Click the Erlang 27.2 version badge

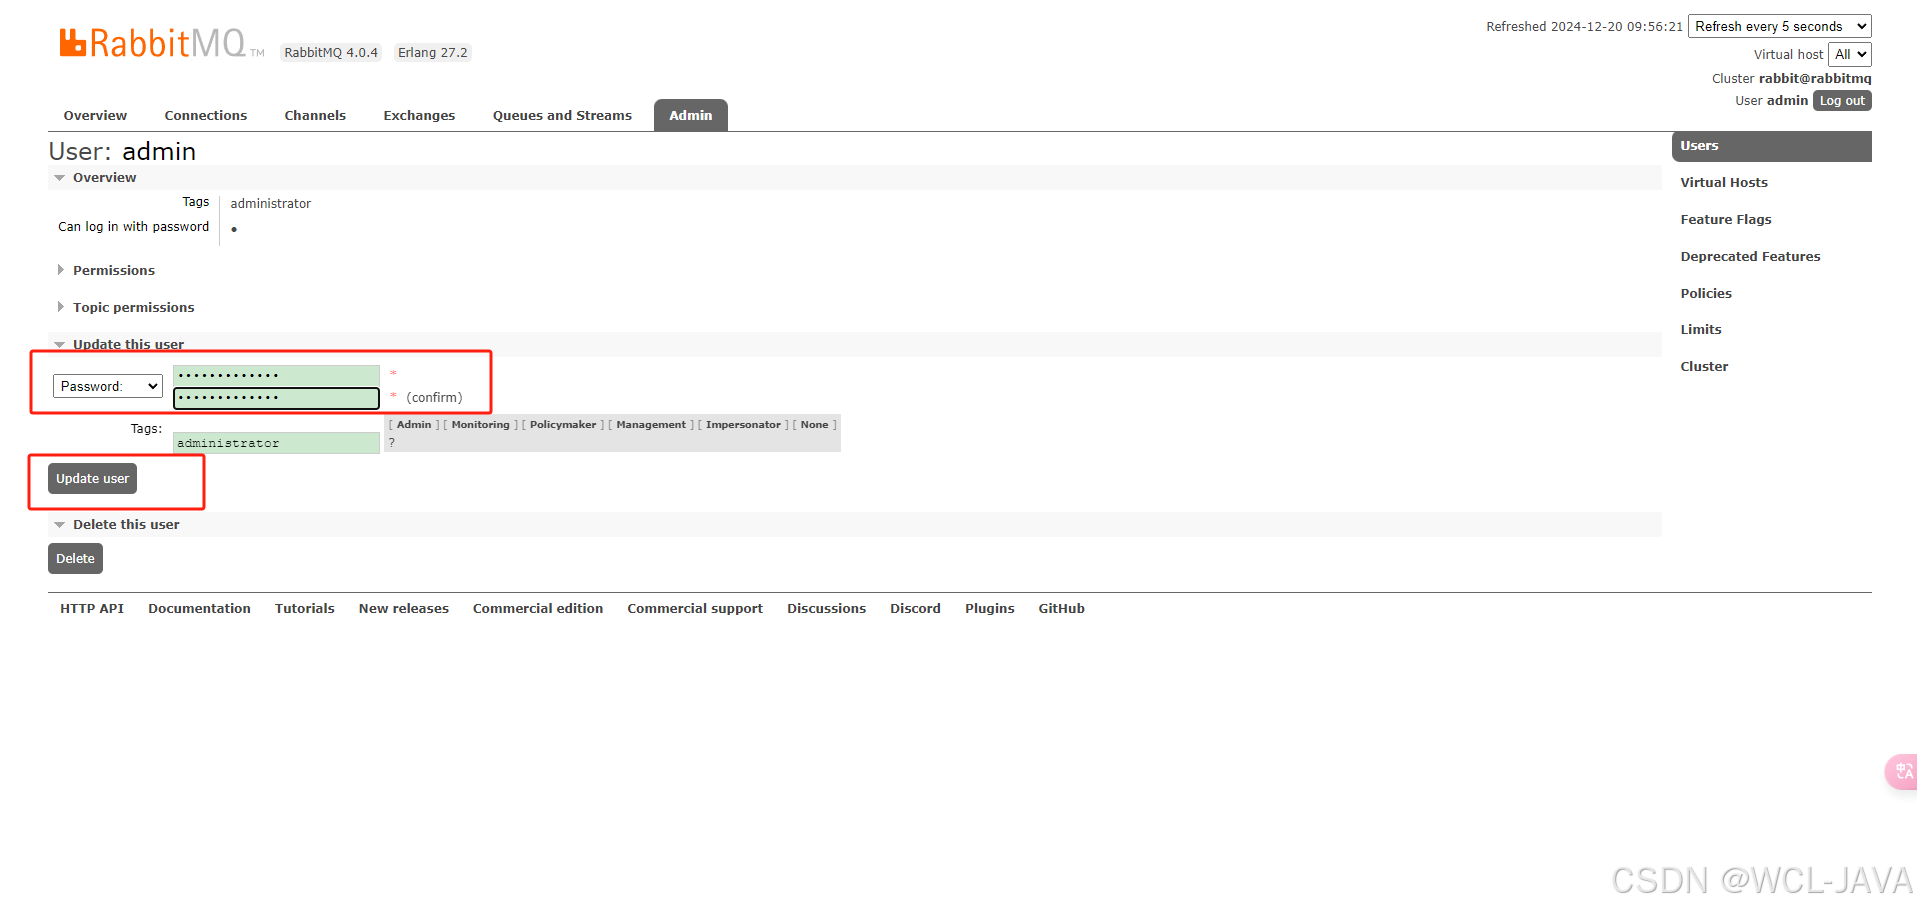(432, 53)
